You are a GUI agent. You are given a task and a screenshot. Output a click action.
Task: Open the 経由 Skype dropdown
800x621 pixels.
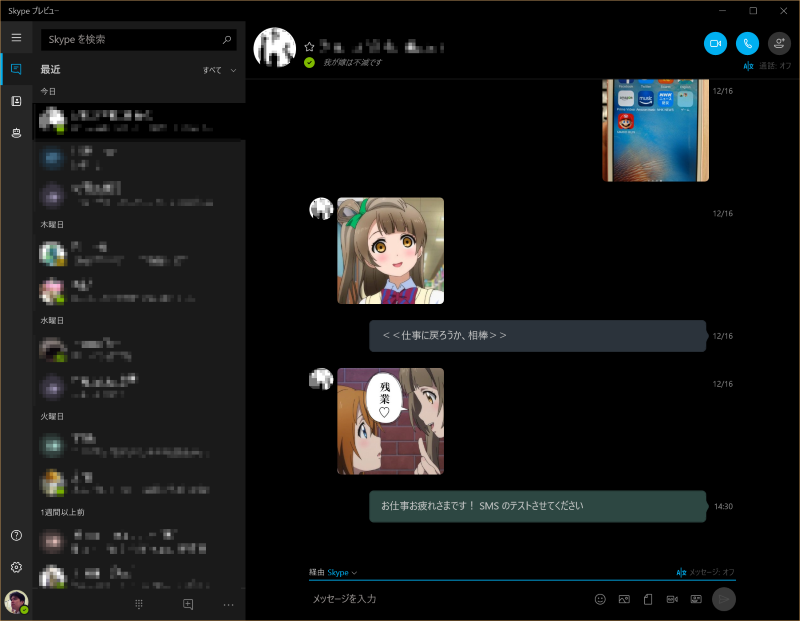[333, 573]
